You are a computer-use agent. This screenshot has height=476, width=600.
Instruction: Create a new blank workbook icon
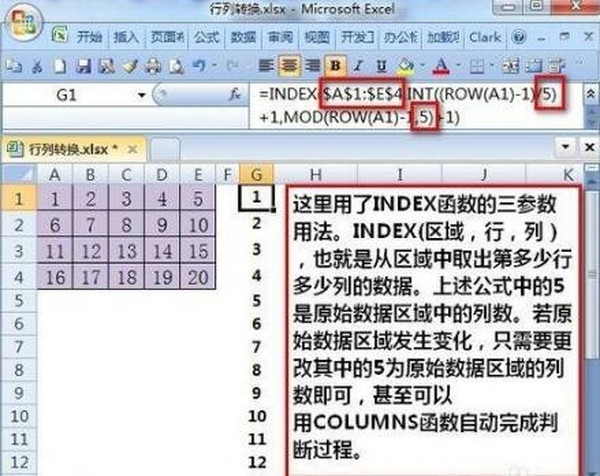click(x=60, y=67)
